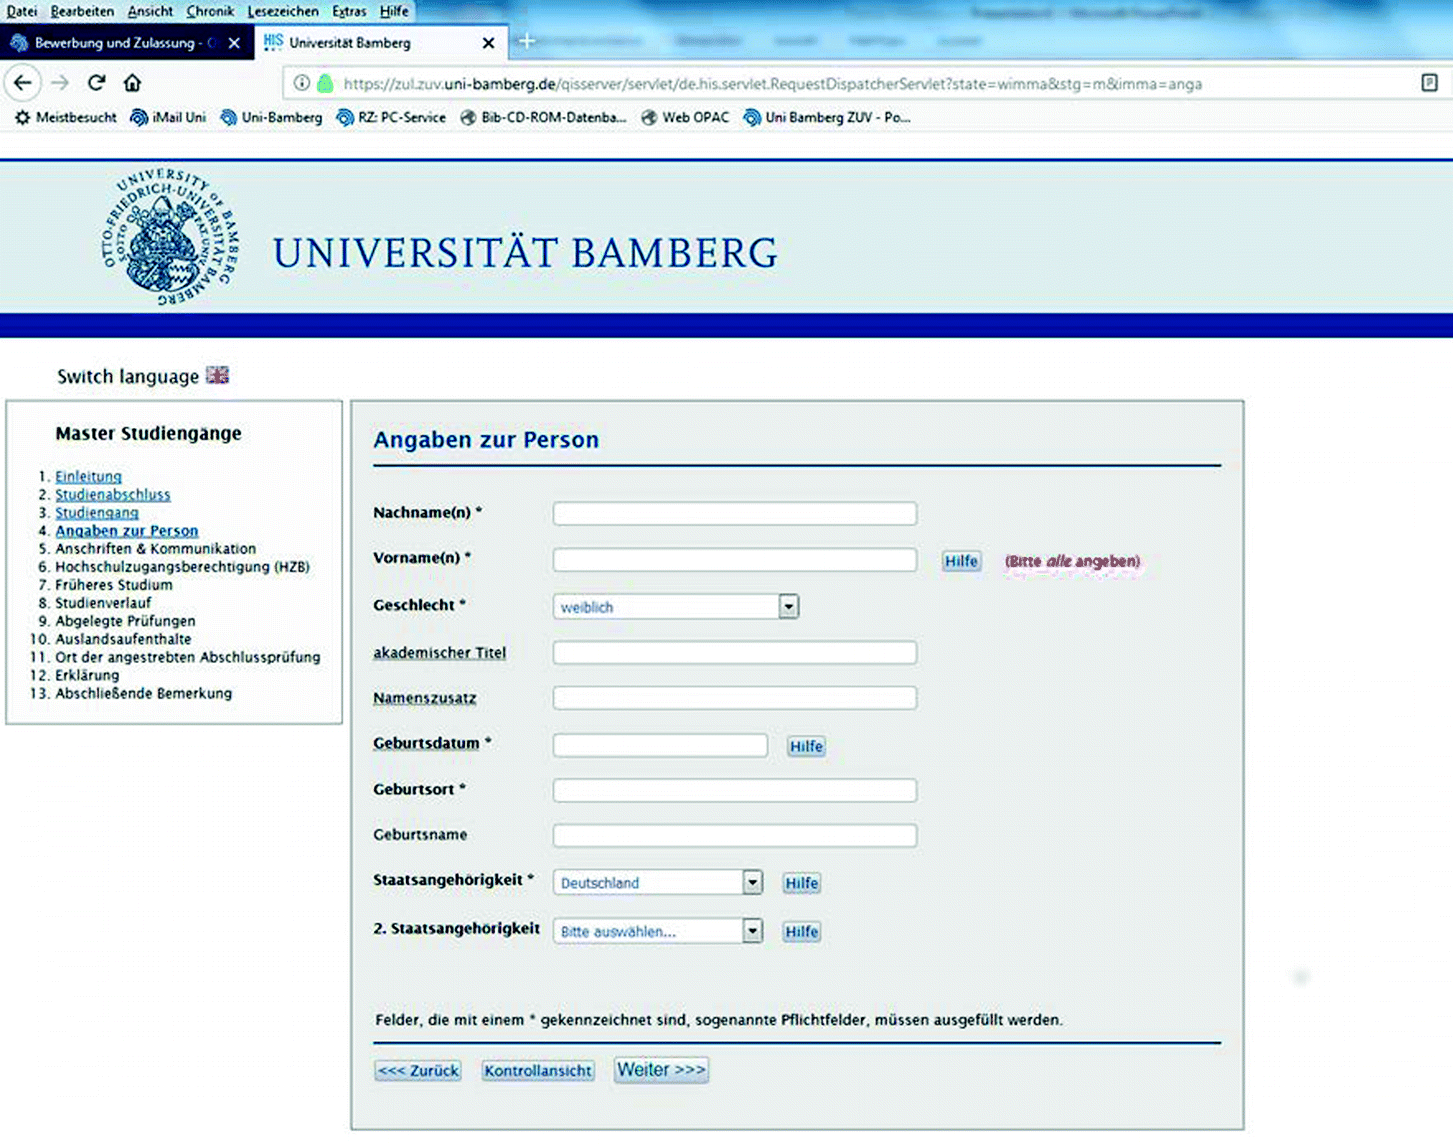Click Früheres Studium list item

pos(114,585)
